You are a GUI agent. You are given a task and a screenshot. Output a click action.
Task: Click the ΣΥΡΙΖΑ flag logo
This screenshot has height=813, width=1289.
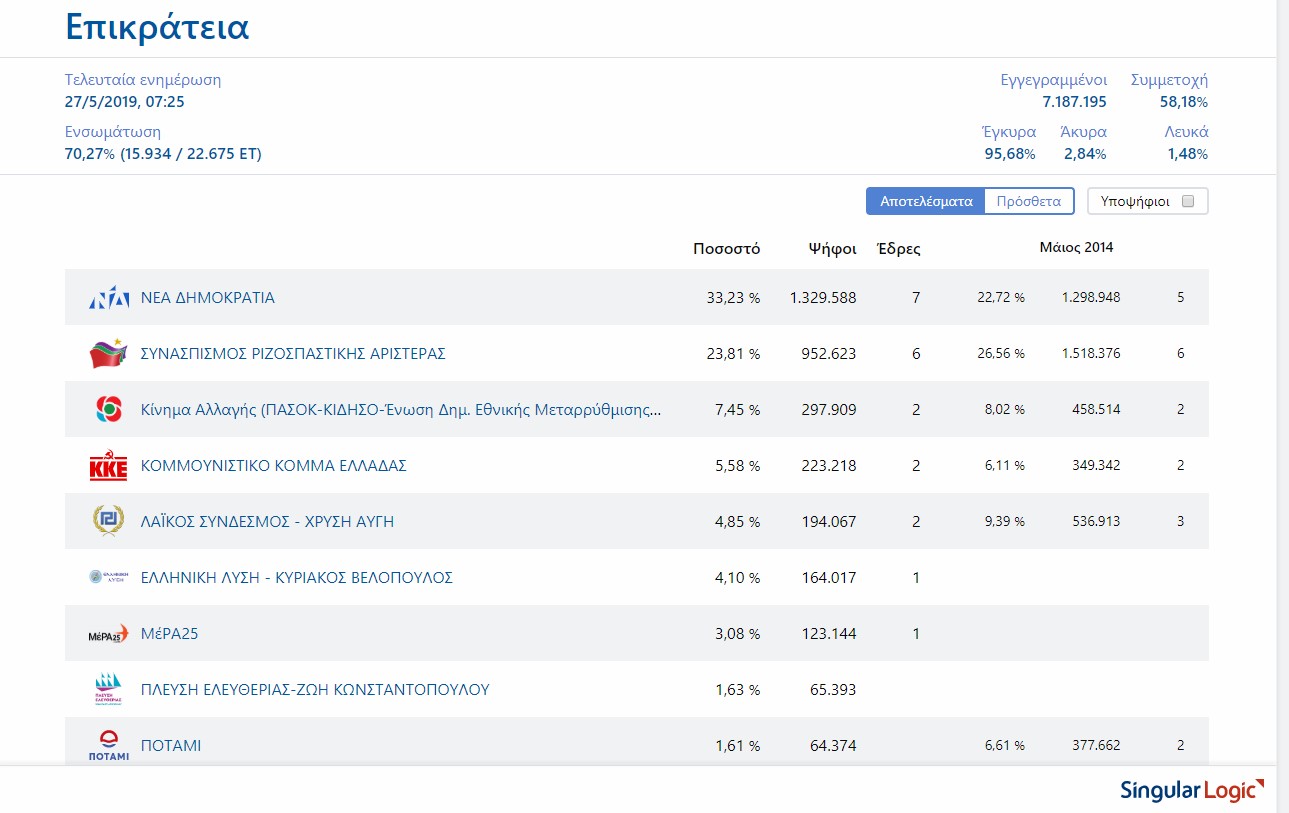[x=108, y=354]
